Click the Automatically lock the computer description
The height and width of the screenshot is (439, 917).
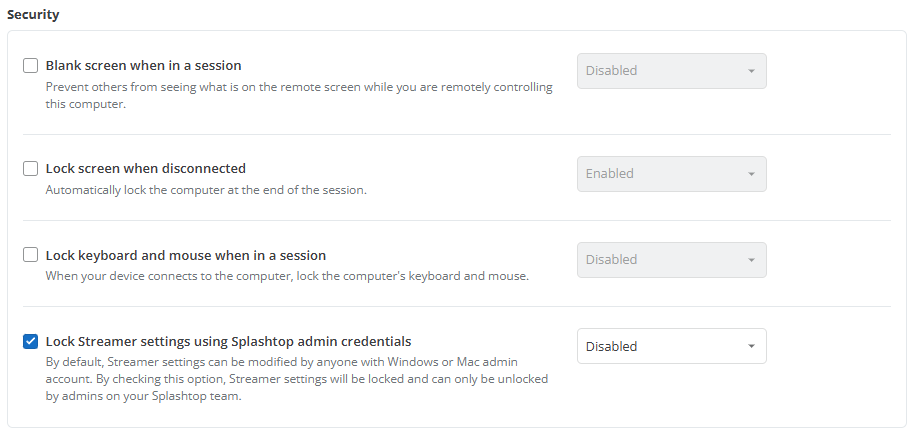(x=206, y=190)
